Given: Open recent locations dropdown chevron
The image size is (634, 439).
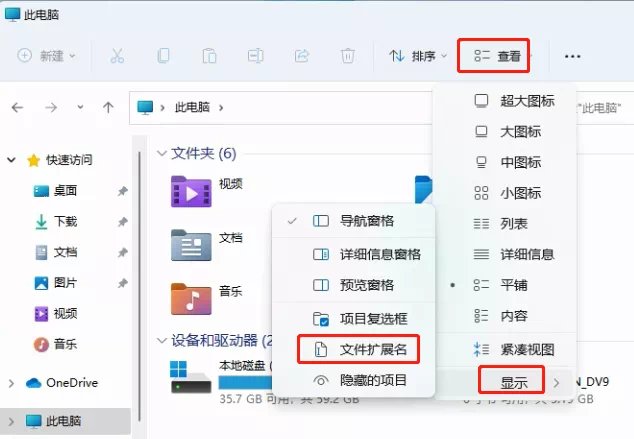Looking at the screenshot, I should [80, 107].
